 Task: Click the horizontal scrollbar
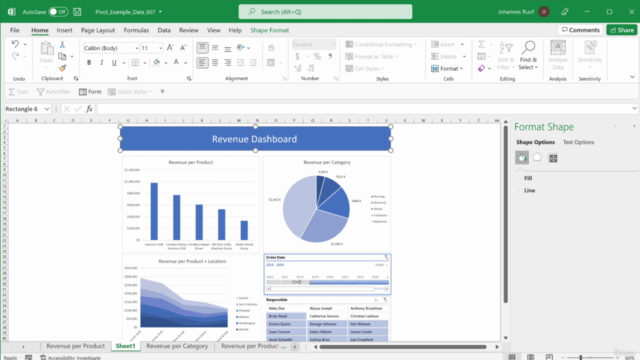[403, 347]
